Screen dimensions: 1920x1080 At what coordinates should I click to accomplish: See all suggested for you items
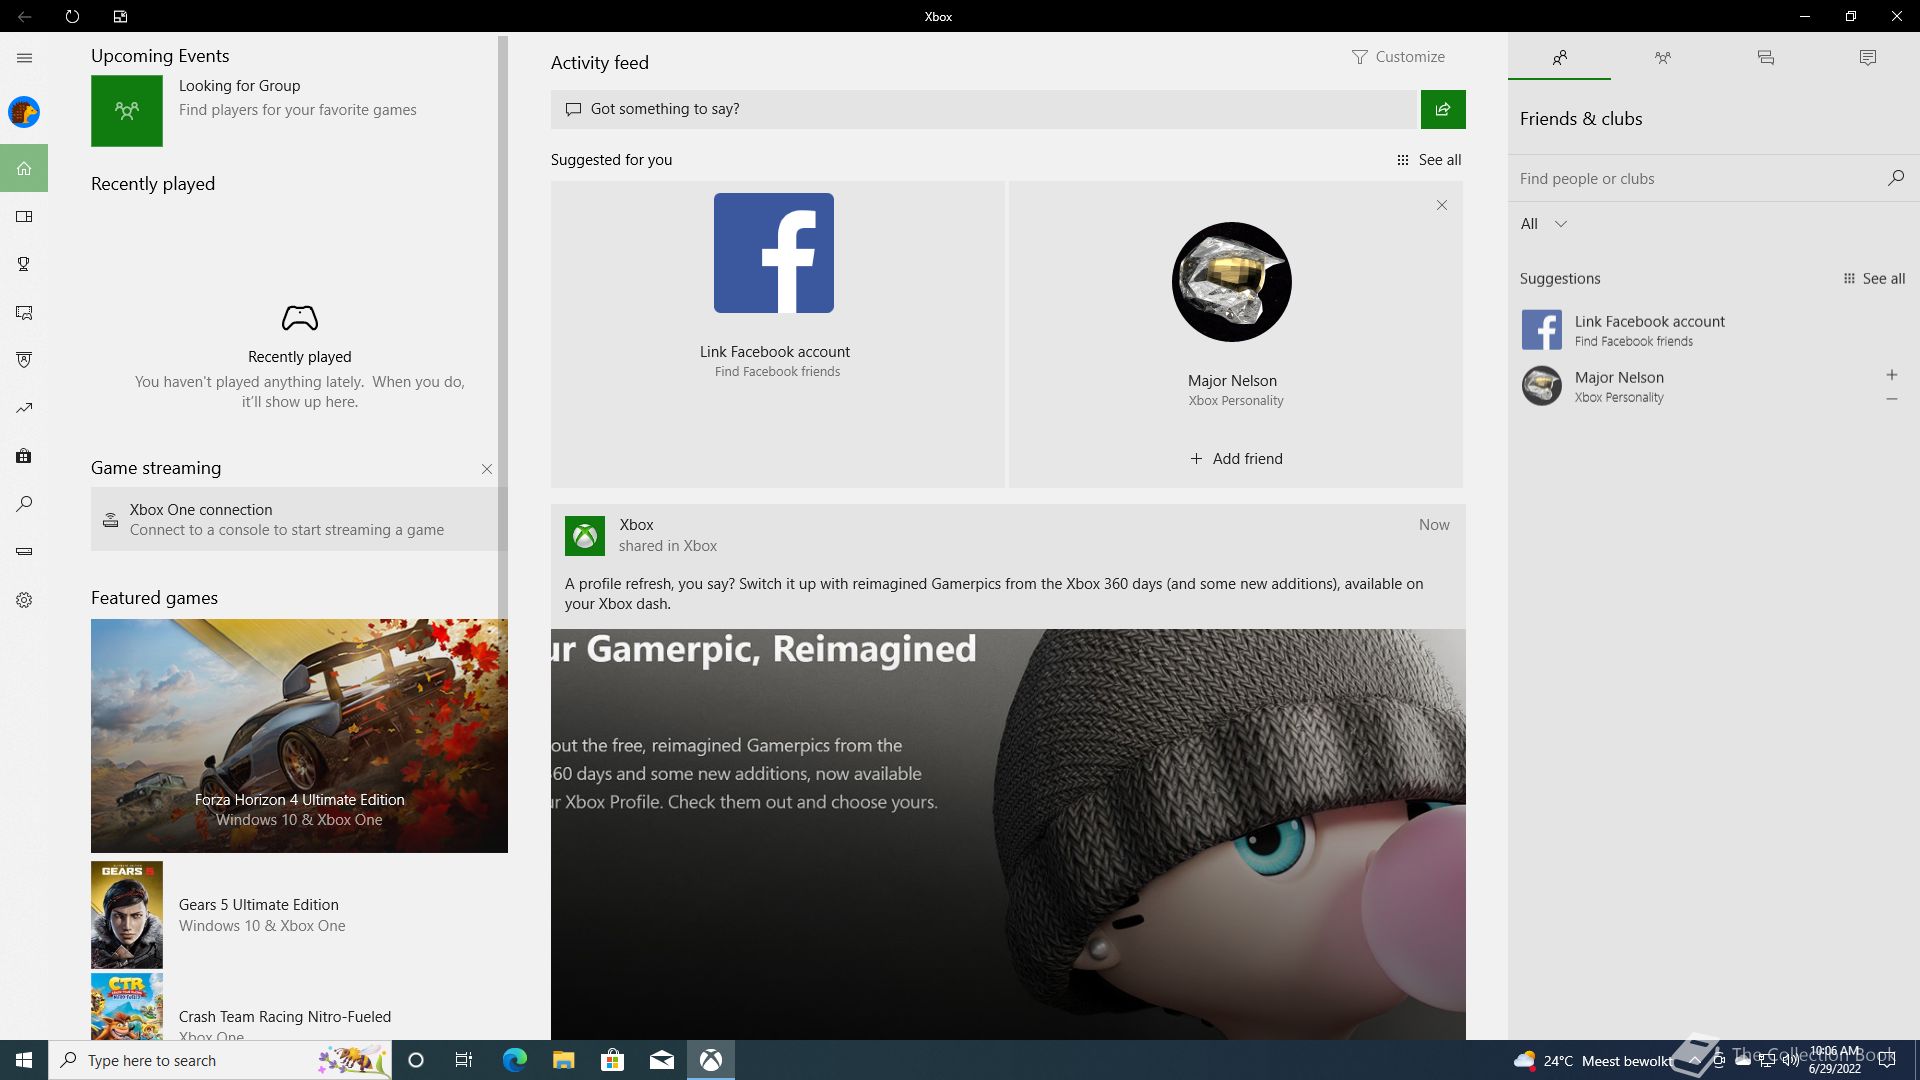(x=1429, y=160)
